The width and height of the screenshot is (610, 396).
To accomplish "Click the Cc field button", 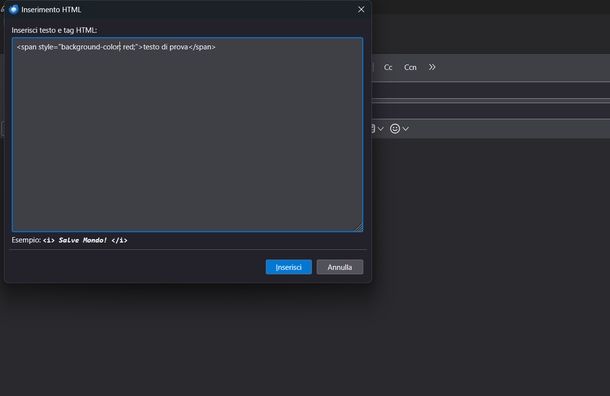I will tap(388, 67).
